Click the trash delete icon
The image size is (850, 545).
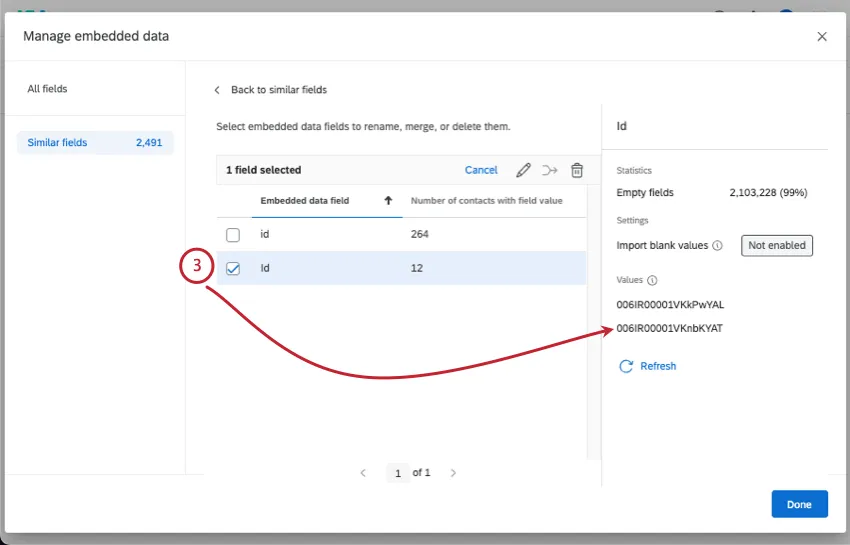577,170
